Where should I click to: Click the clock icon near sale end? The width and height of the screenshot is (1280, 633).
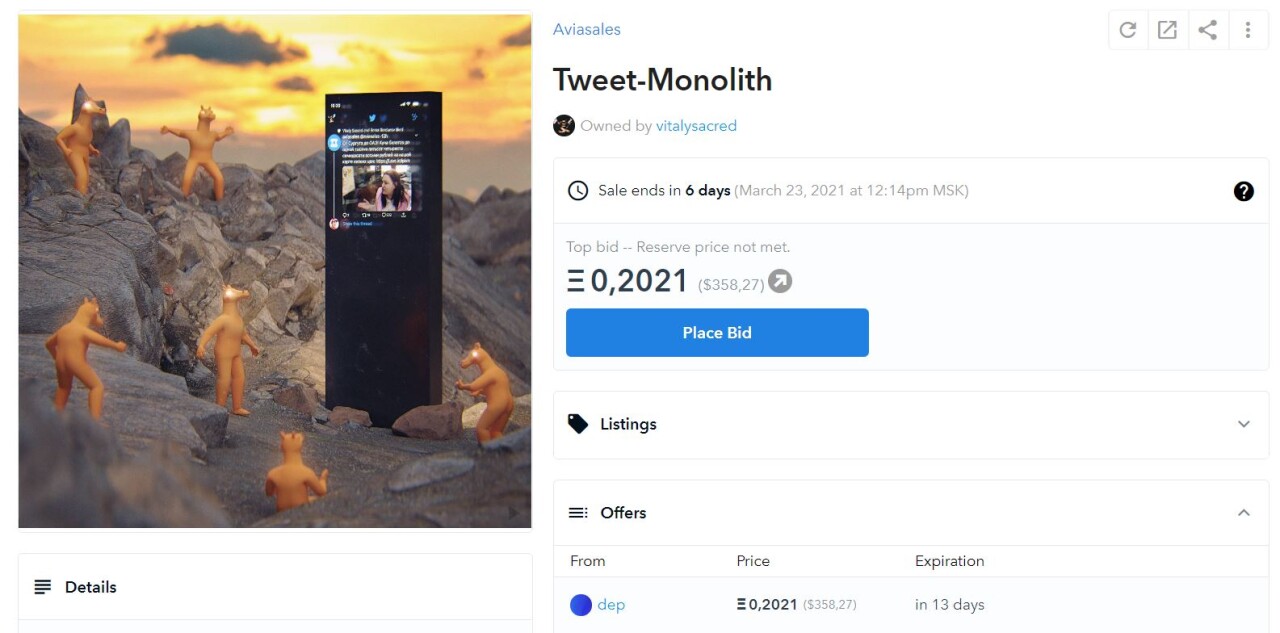[578, 190]
